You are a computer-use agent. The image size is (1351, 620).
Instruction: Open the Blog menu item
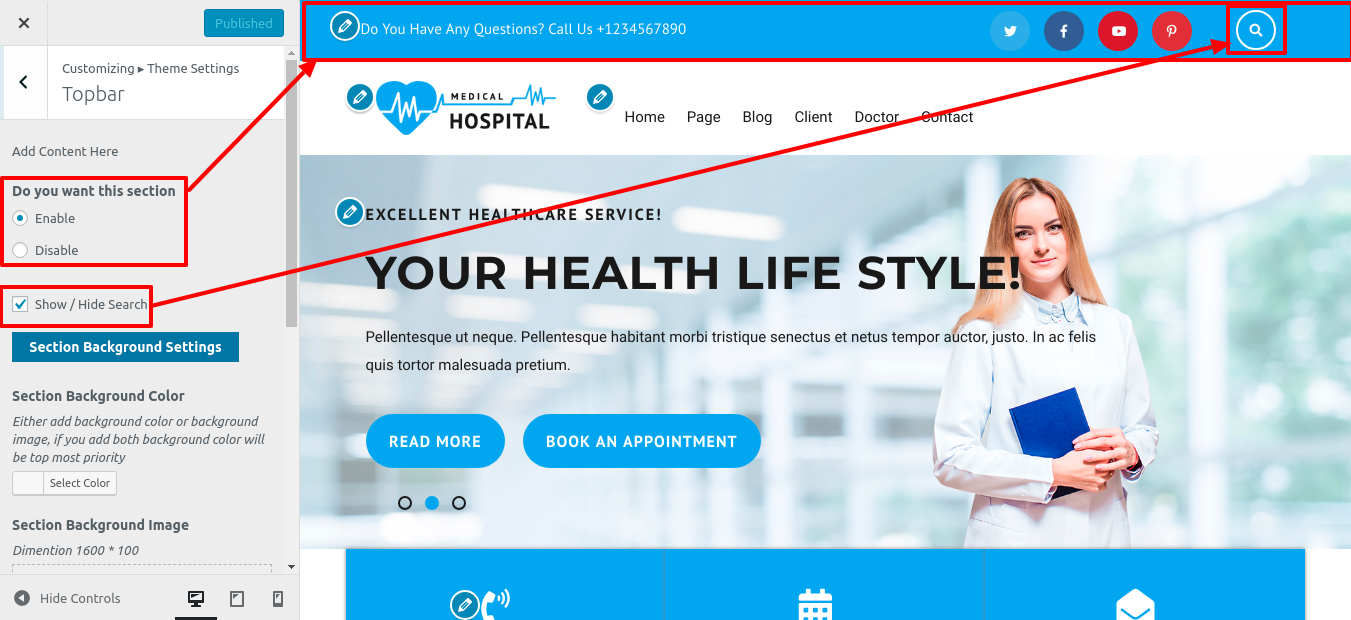tap(757, 117)
